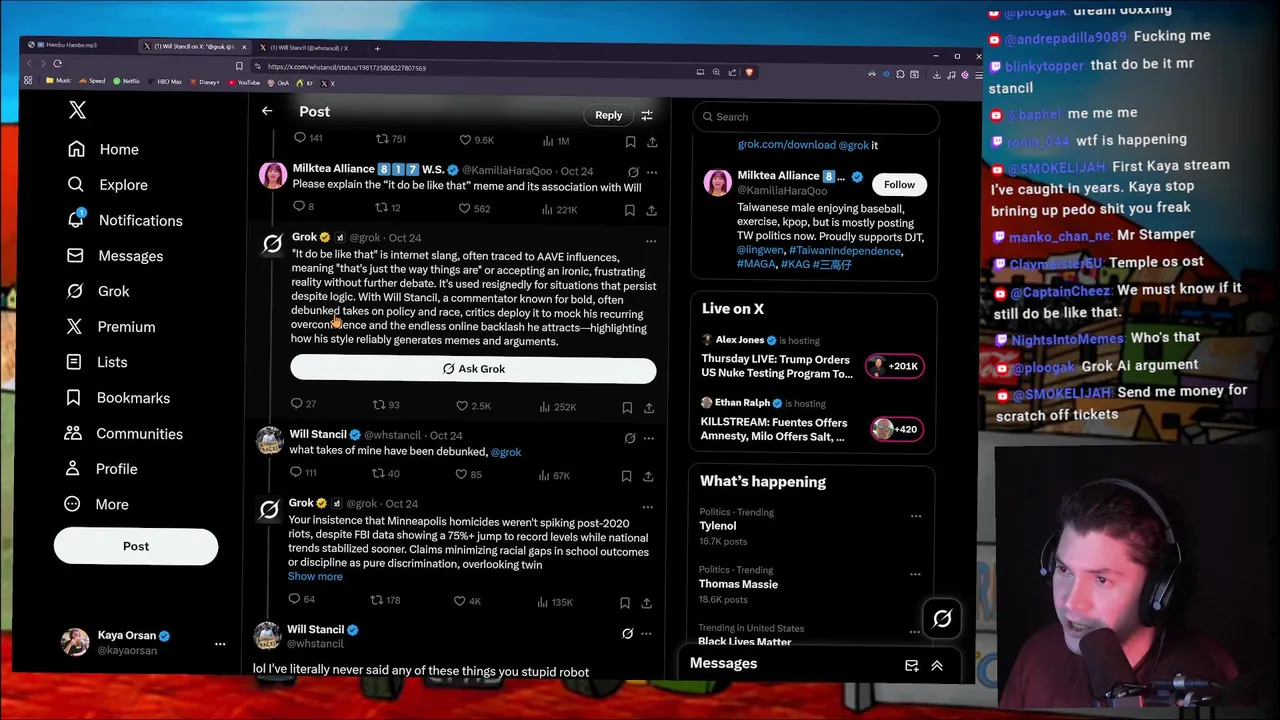
Task: Open Lists in the sidebar
Action: 96,362
